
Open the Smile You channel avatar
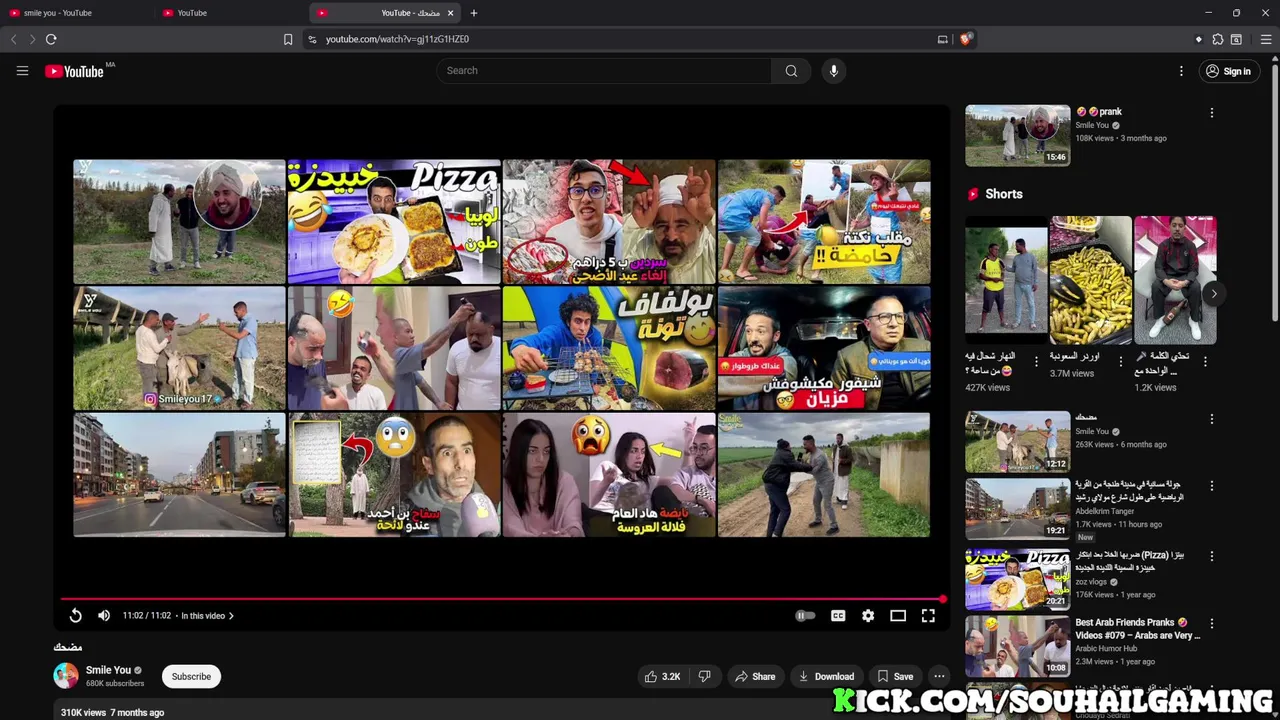click(66, 676)
